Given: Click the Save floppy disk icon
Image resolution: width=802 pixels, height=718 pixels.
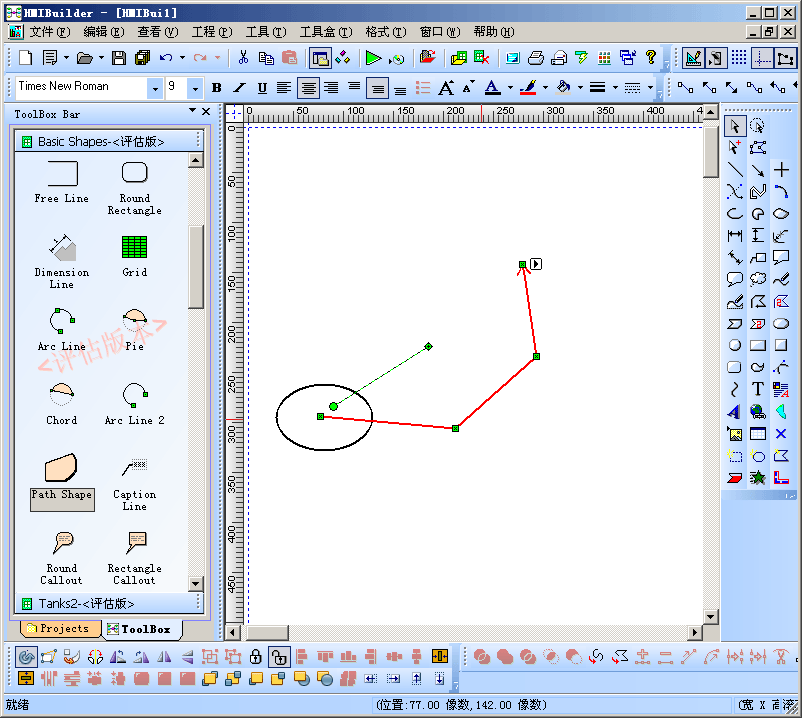Looking at the screenshot, I should point(119,58).
